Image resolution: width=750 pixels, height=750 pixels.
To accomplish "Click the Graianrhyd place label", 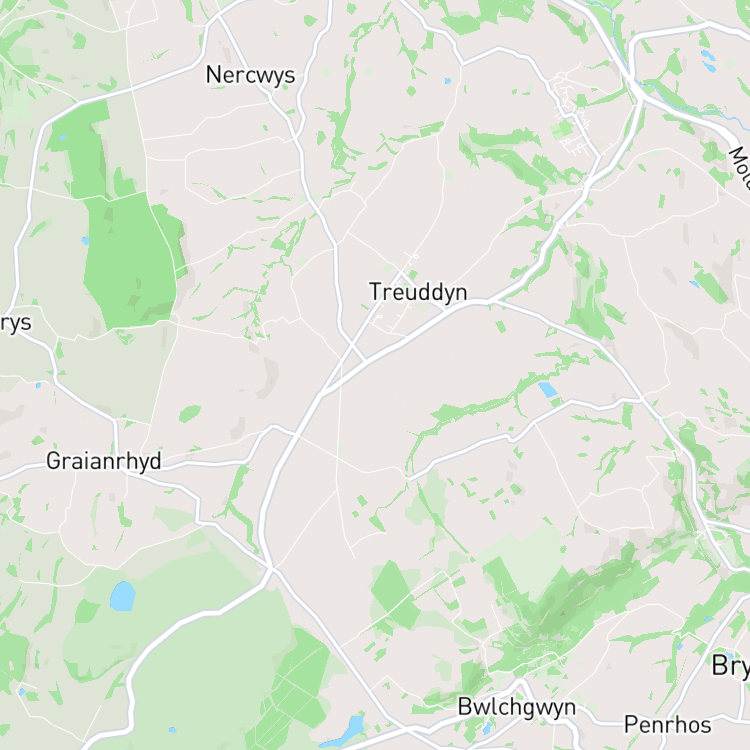I will [x=104, y=461].
